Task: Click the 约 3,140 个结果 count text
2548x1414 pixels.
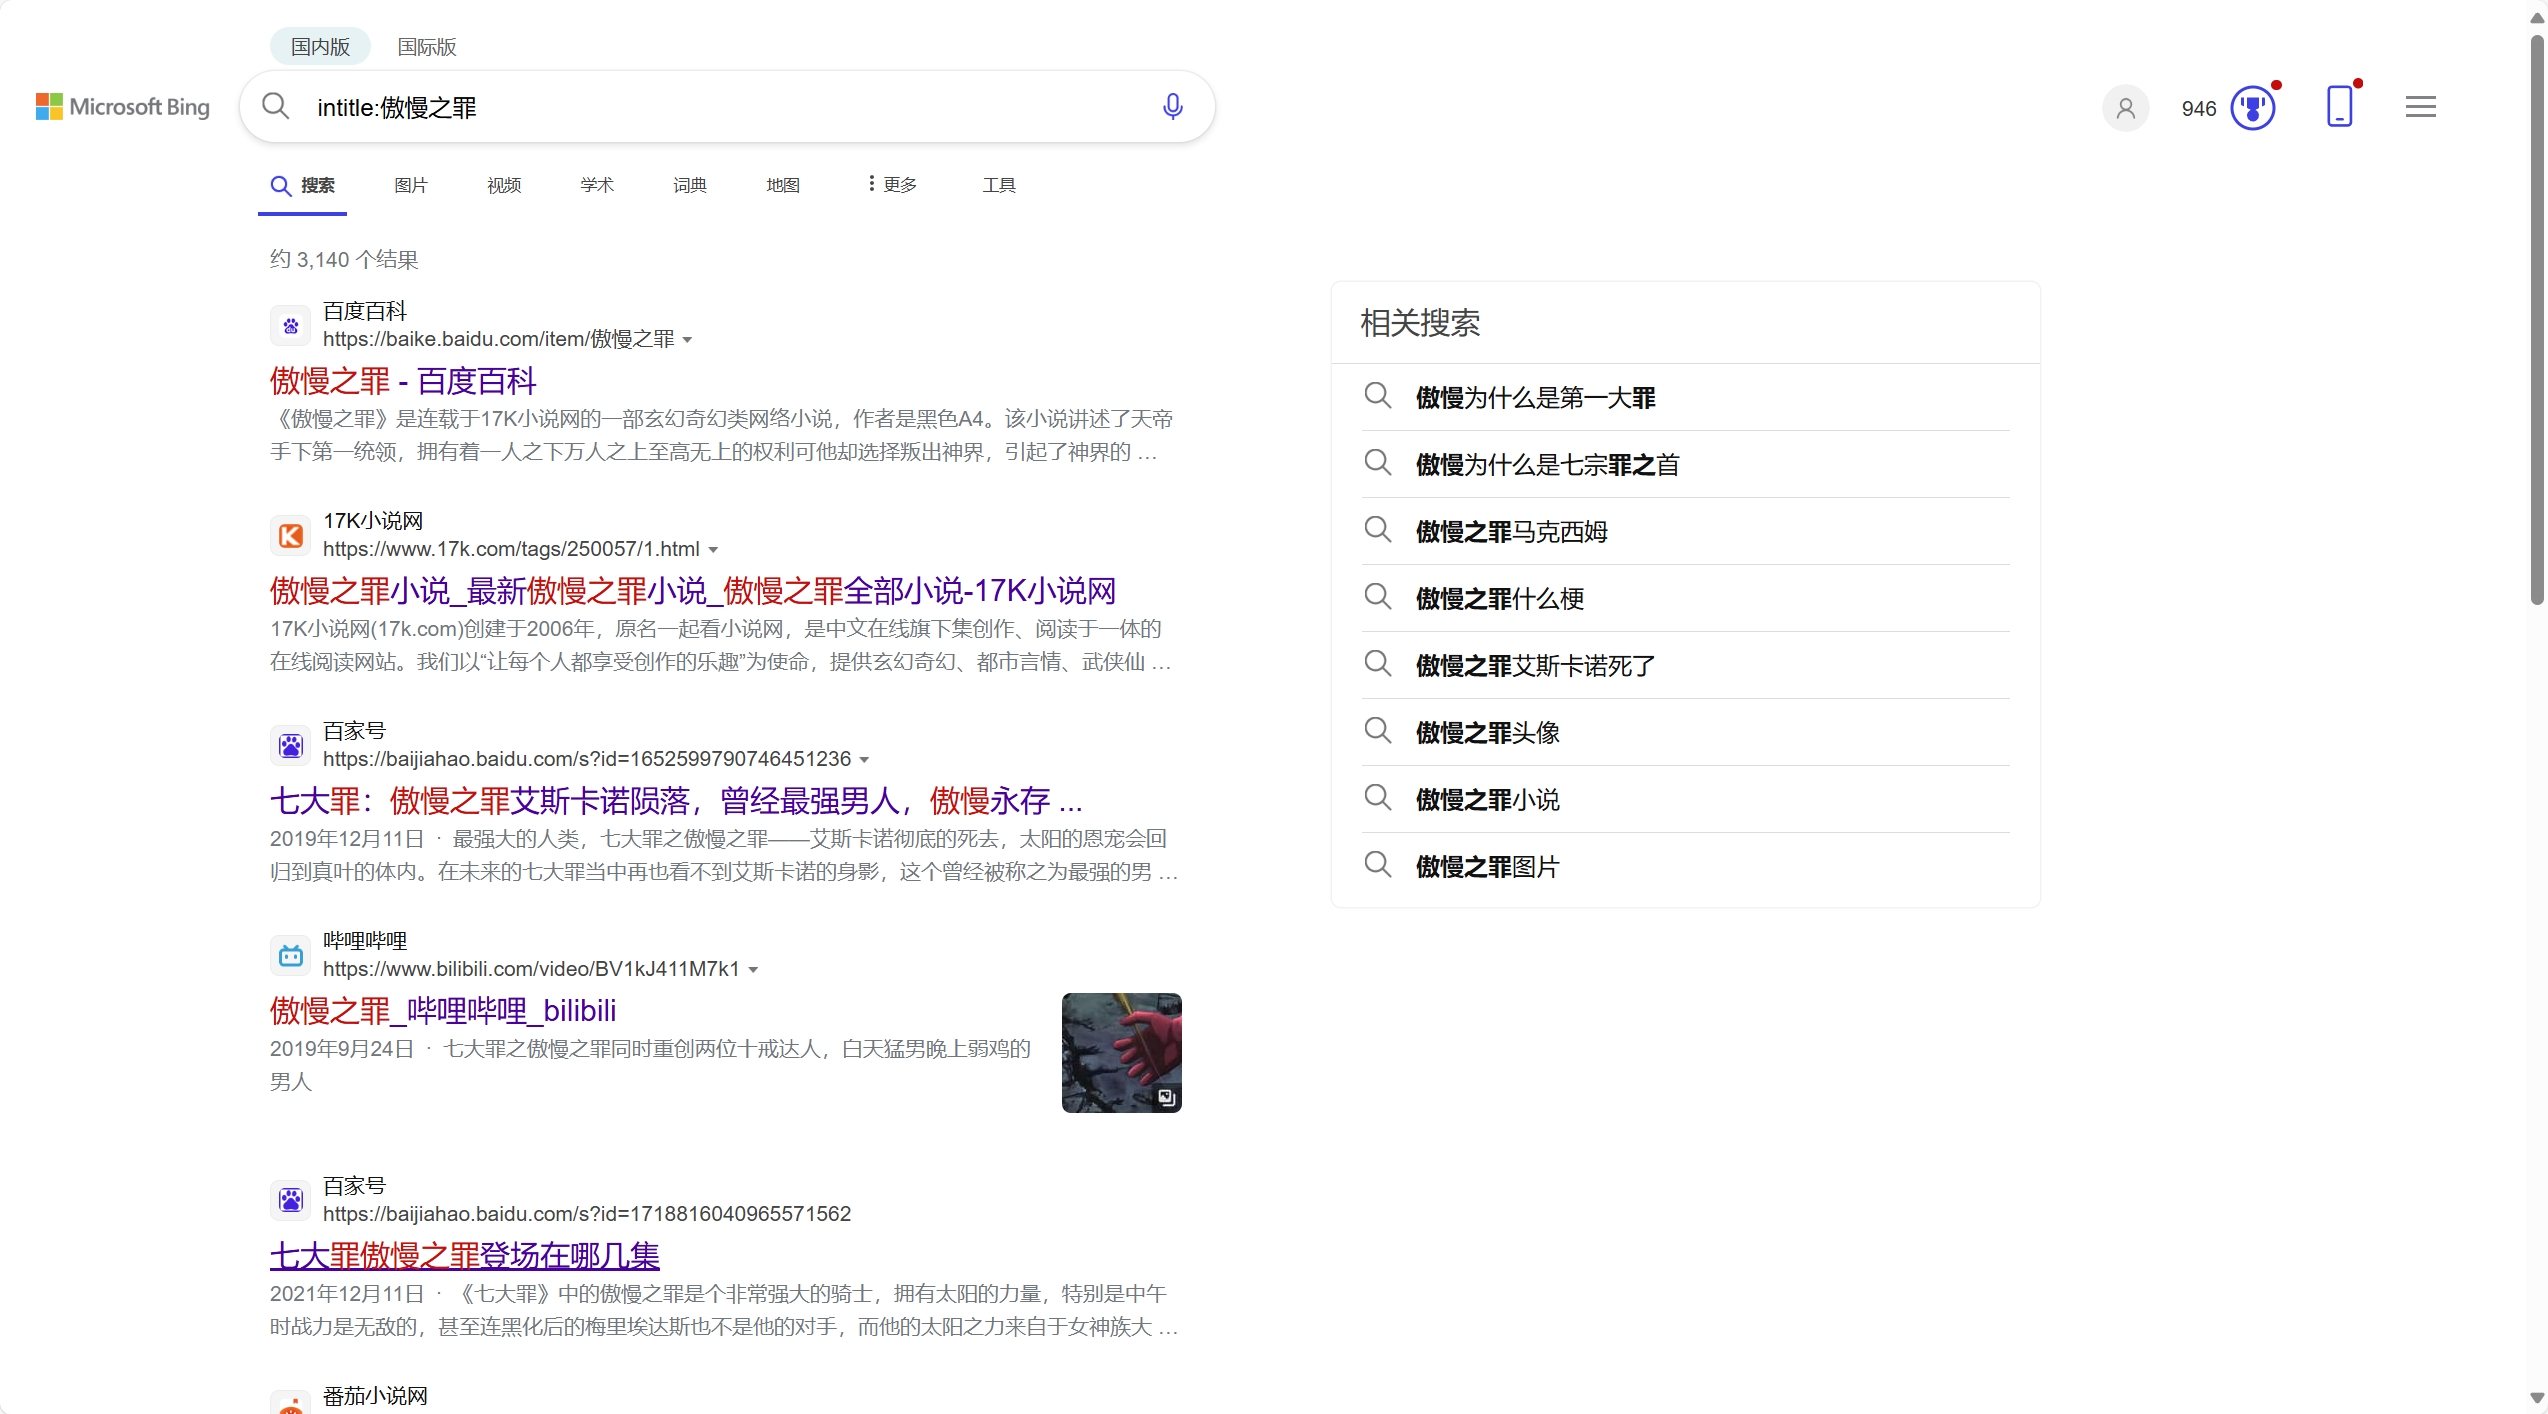Action: point(344,260)
